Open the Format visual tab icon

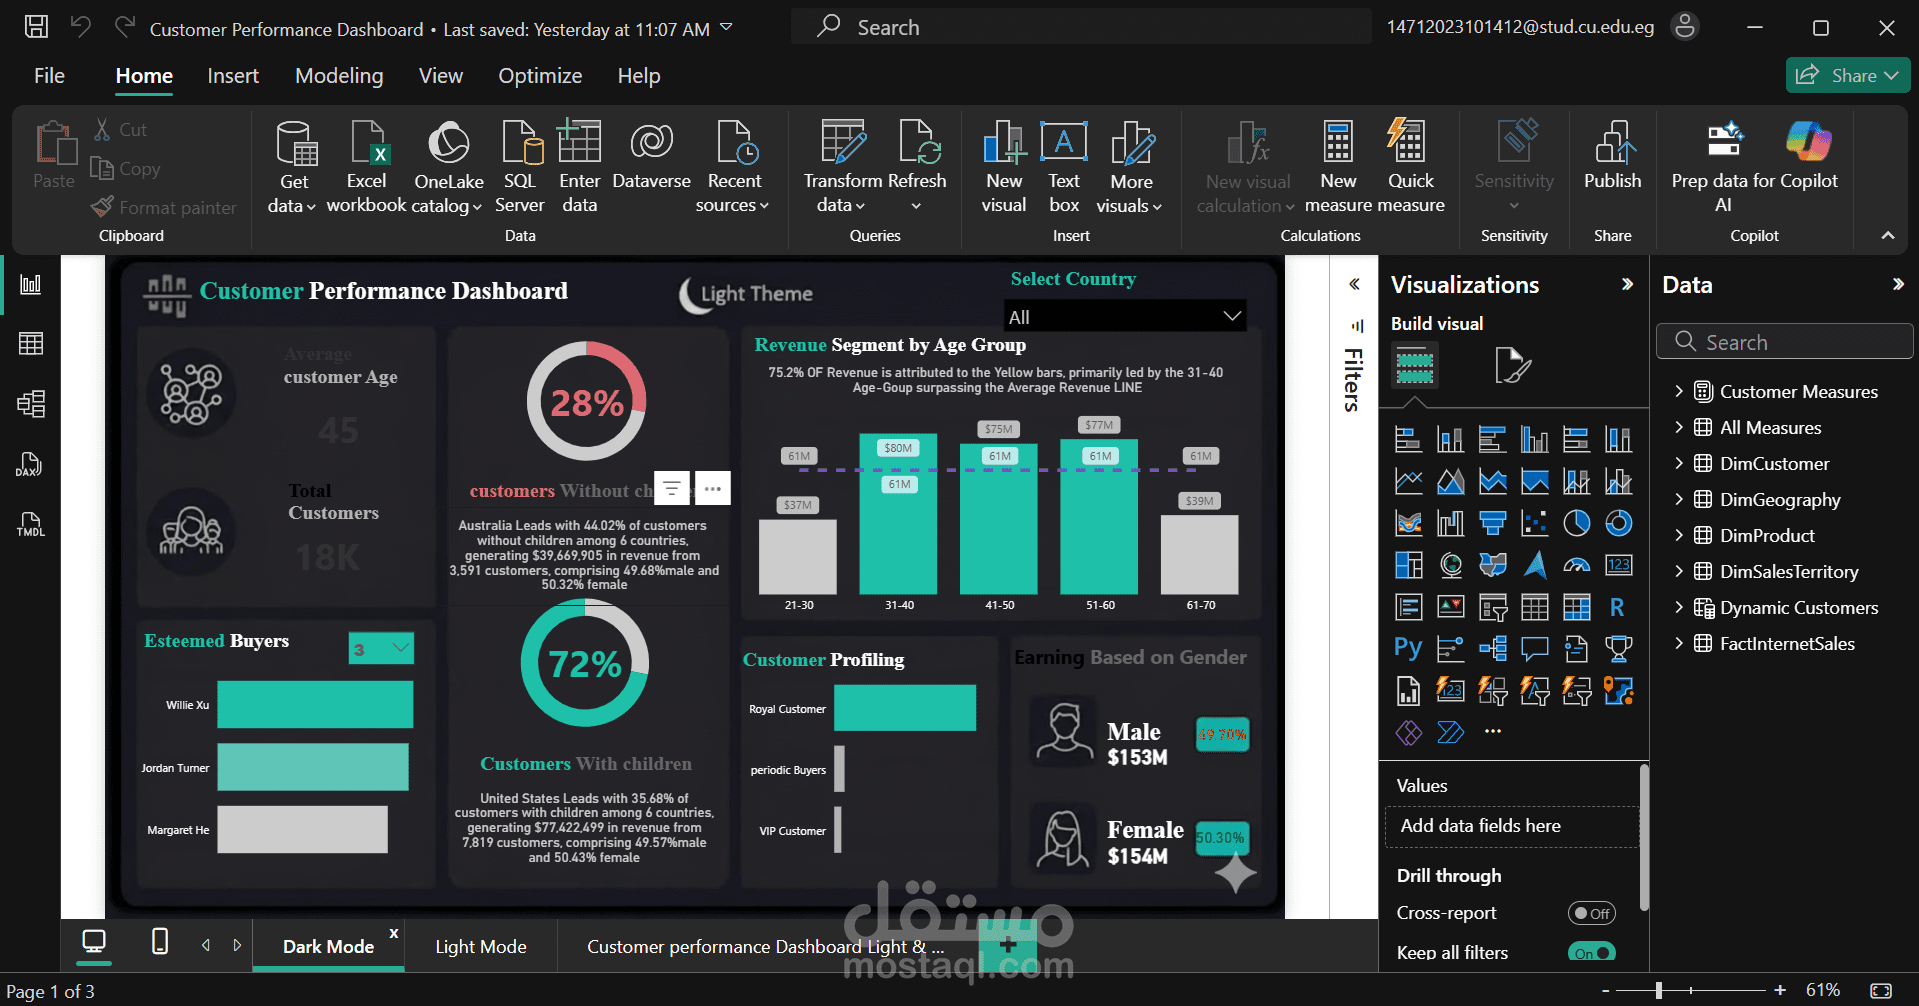[1512, 365]
